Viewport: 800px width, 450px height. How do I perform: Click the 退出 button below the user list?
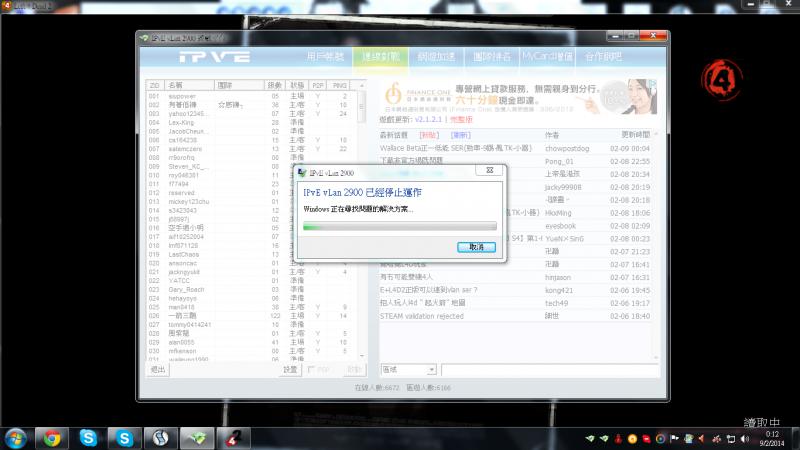tap(158, 369)
